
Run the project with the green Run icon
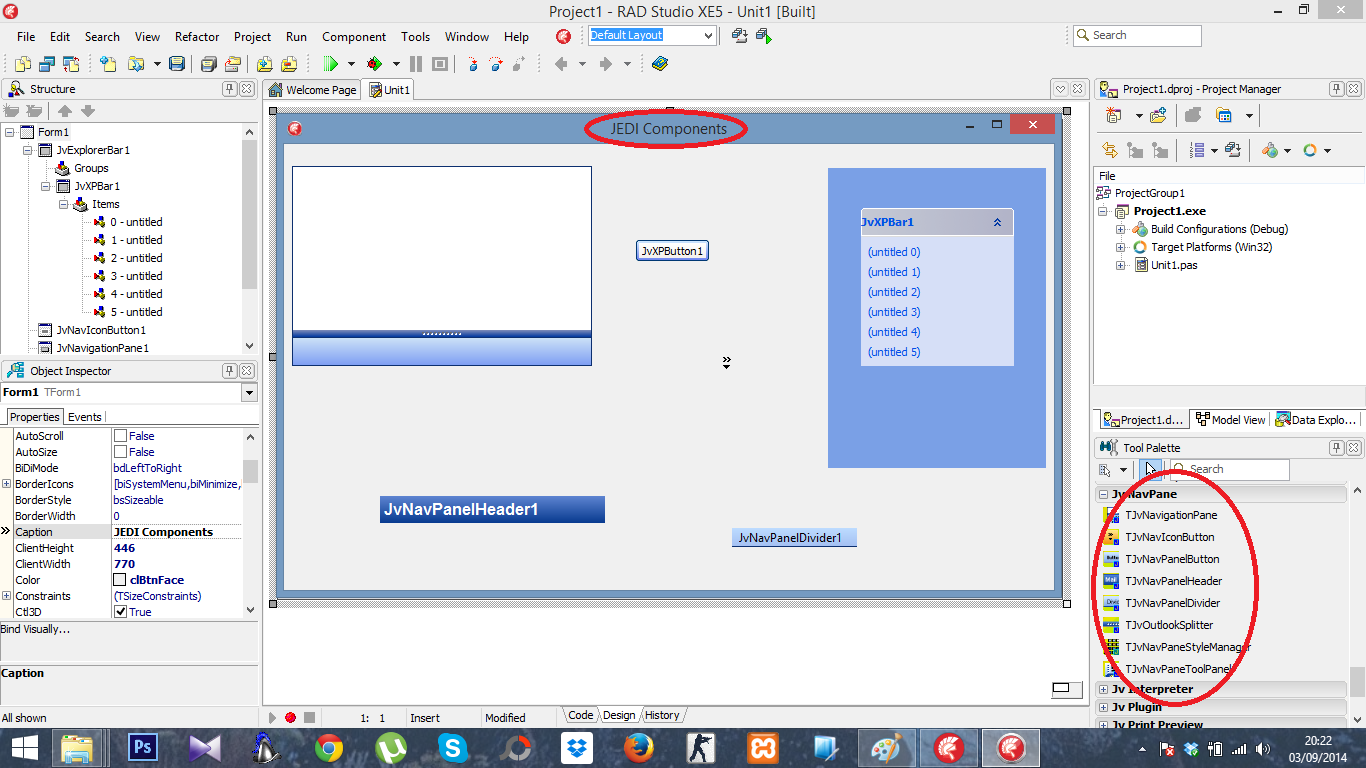click(x=333, y=63)
